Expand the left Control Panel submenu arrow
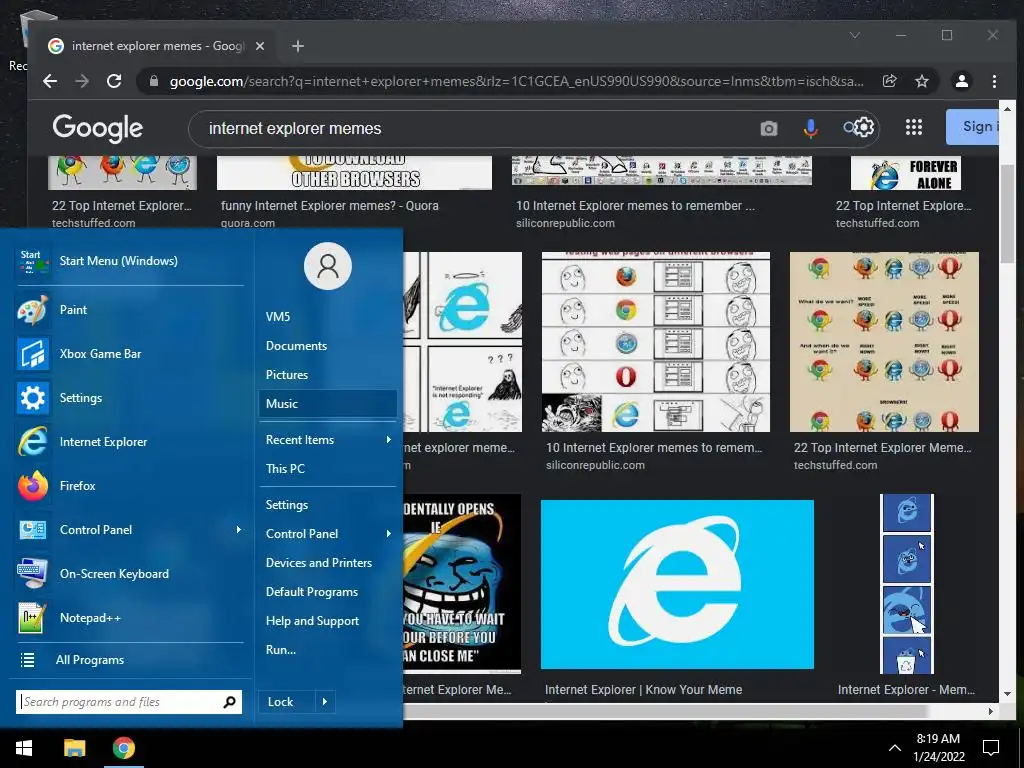 (238, 530)
